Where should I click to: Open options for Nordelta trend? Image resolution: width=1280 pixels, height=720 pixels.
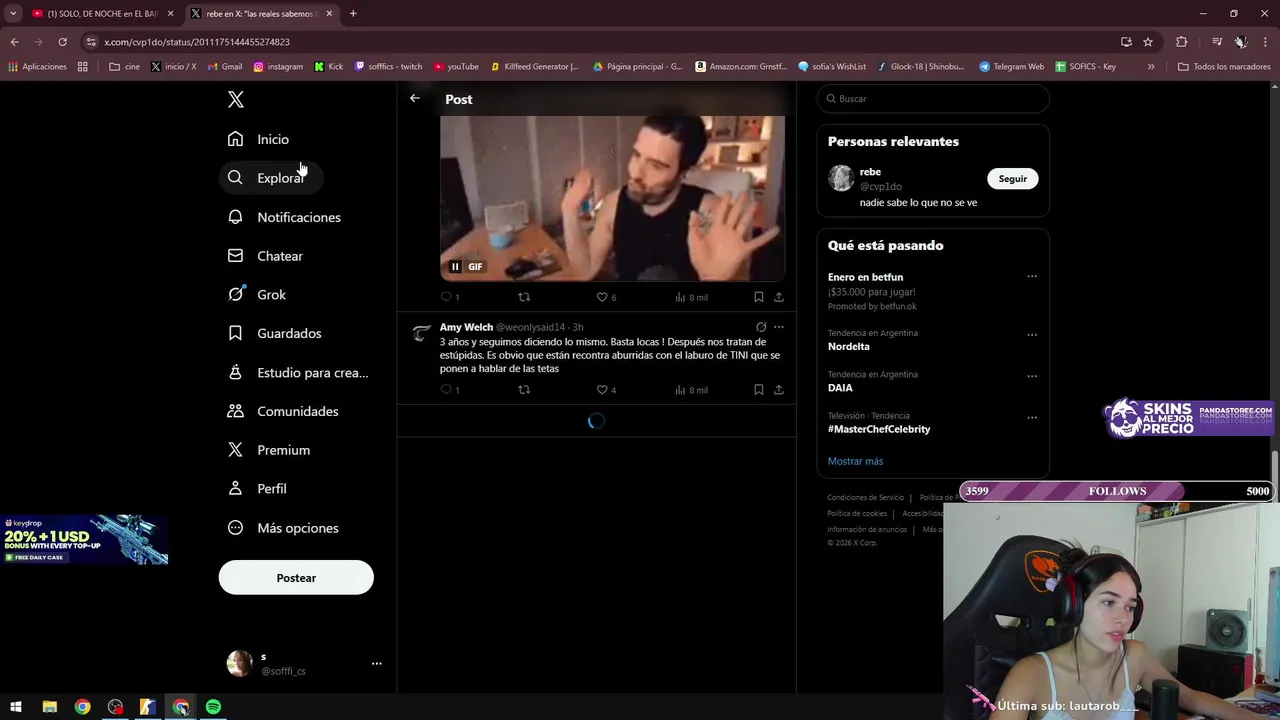[x=1032, y=335]
